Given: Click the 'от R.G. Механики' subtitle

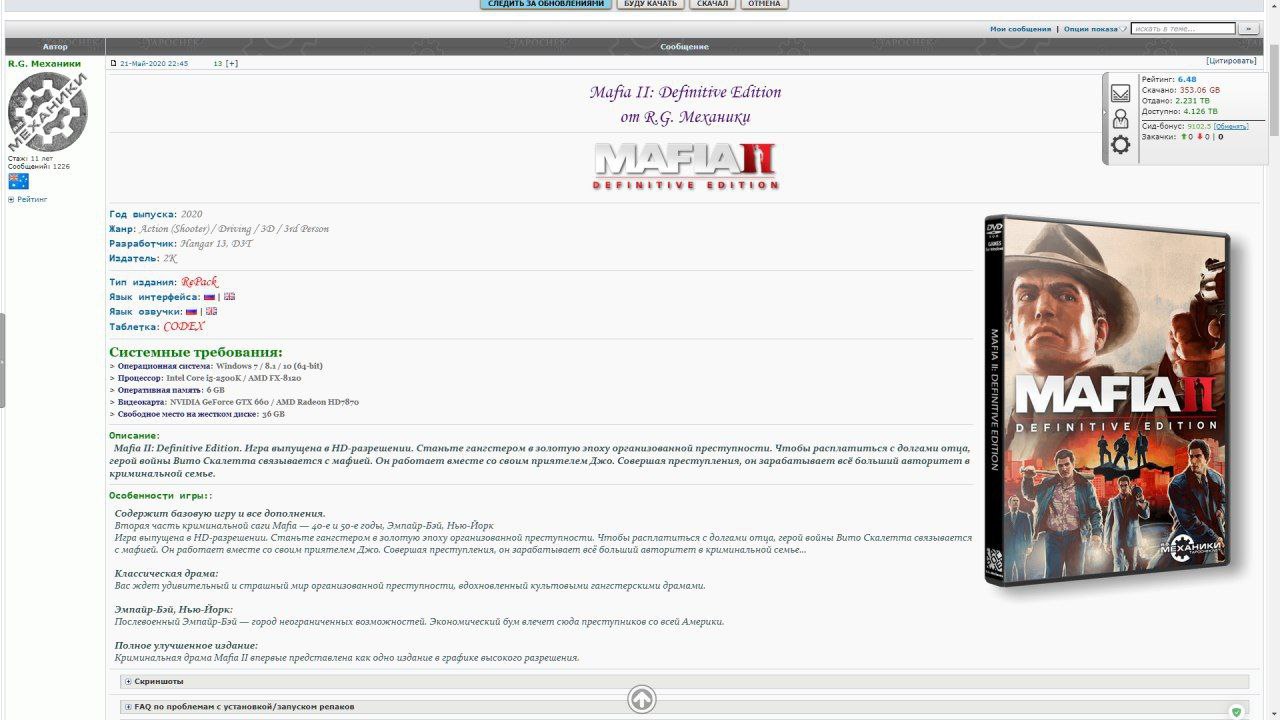Looking at the screenshot, I should click(x=685, y=117).
